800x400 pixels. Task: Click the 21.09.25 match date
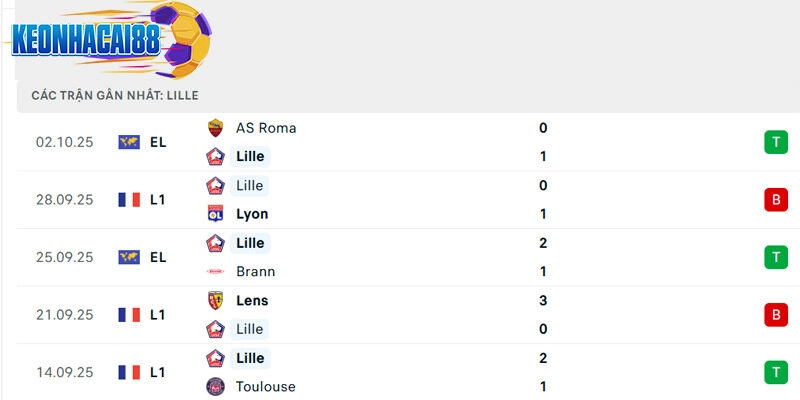(64, 315)
